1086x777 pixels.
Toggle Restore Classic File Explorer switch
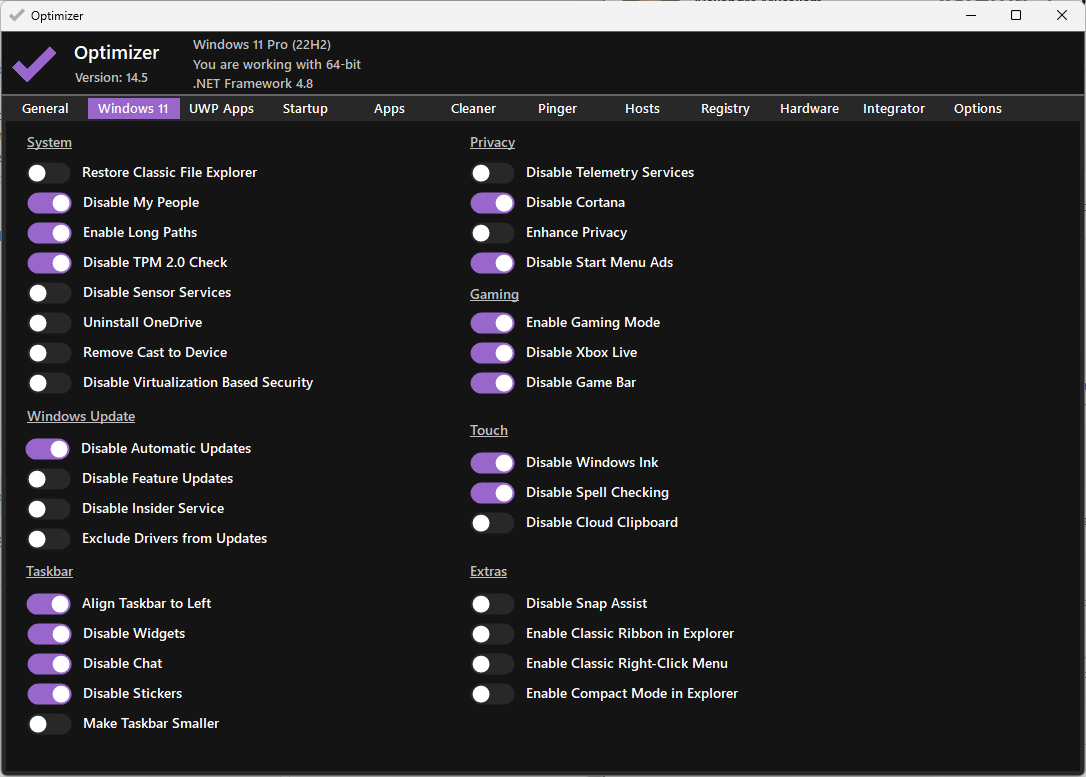click(49, 172)
